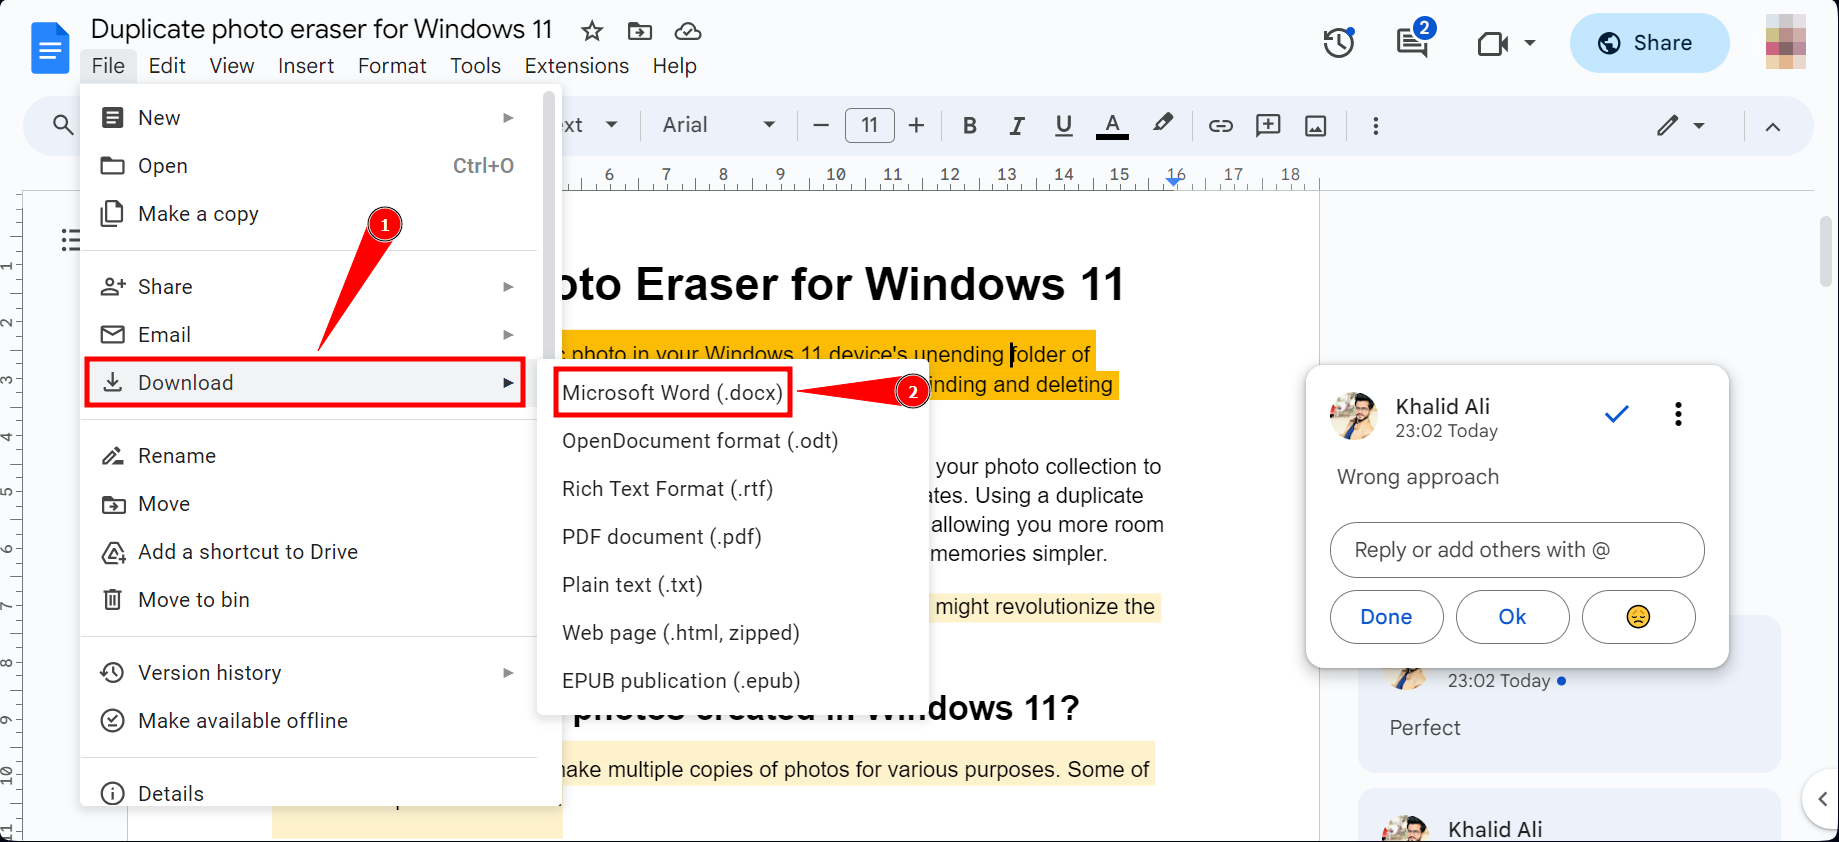Click the Done reply suggestion
This screenshot has width=1839, height=842.
(x=1386, y=617)
